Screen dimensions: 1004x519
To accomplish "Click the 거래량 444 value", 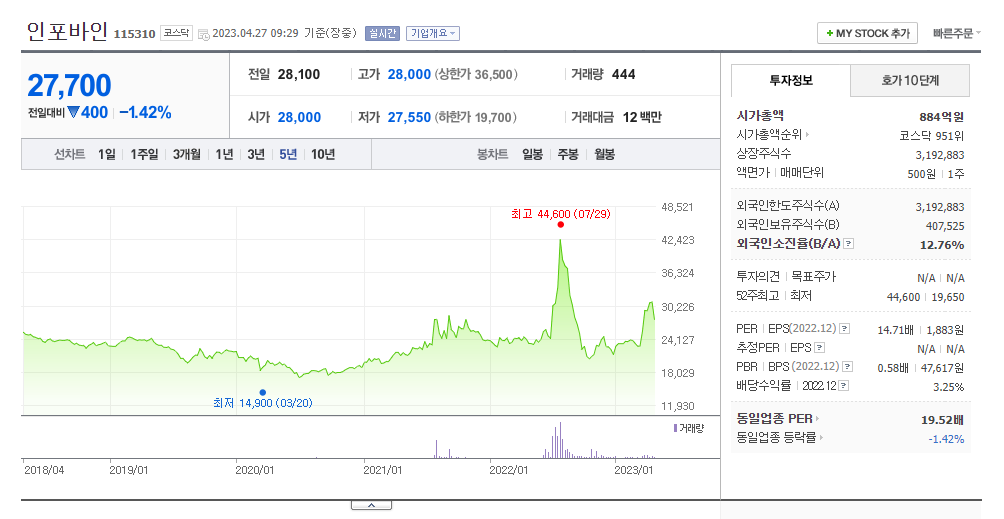I will point(624,74).
